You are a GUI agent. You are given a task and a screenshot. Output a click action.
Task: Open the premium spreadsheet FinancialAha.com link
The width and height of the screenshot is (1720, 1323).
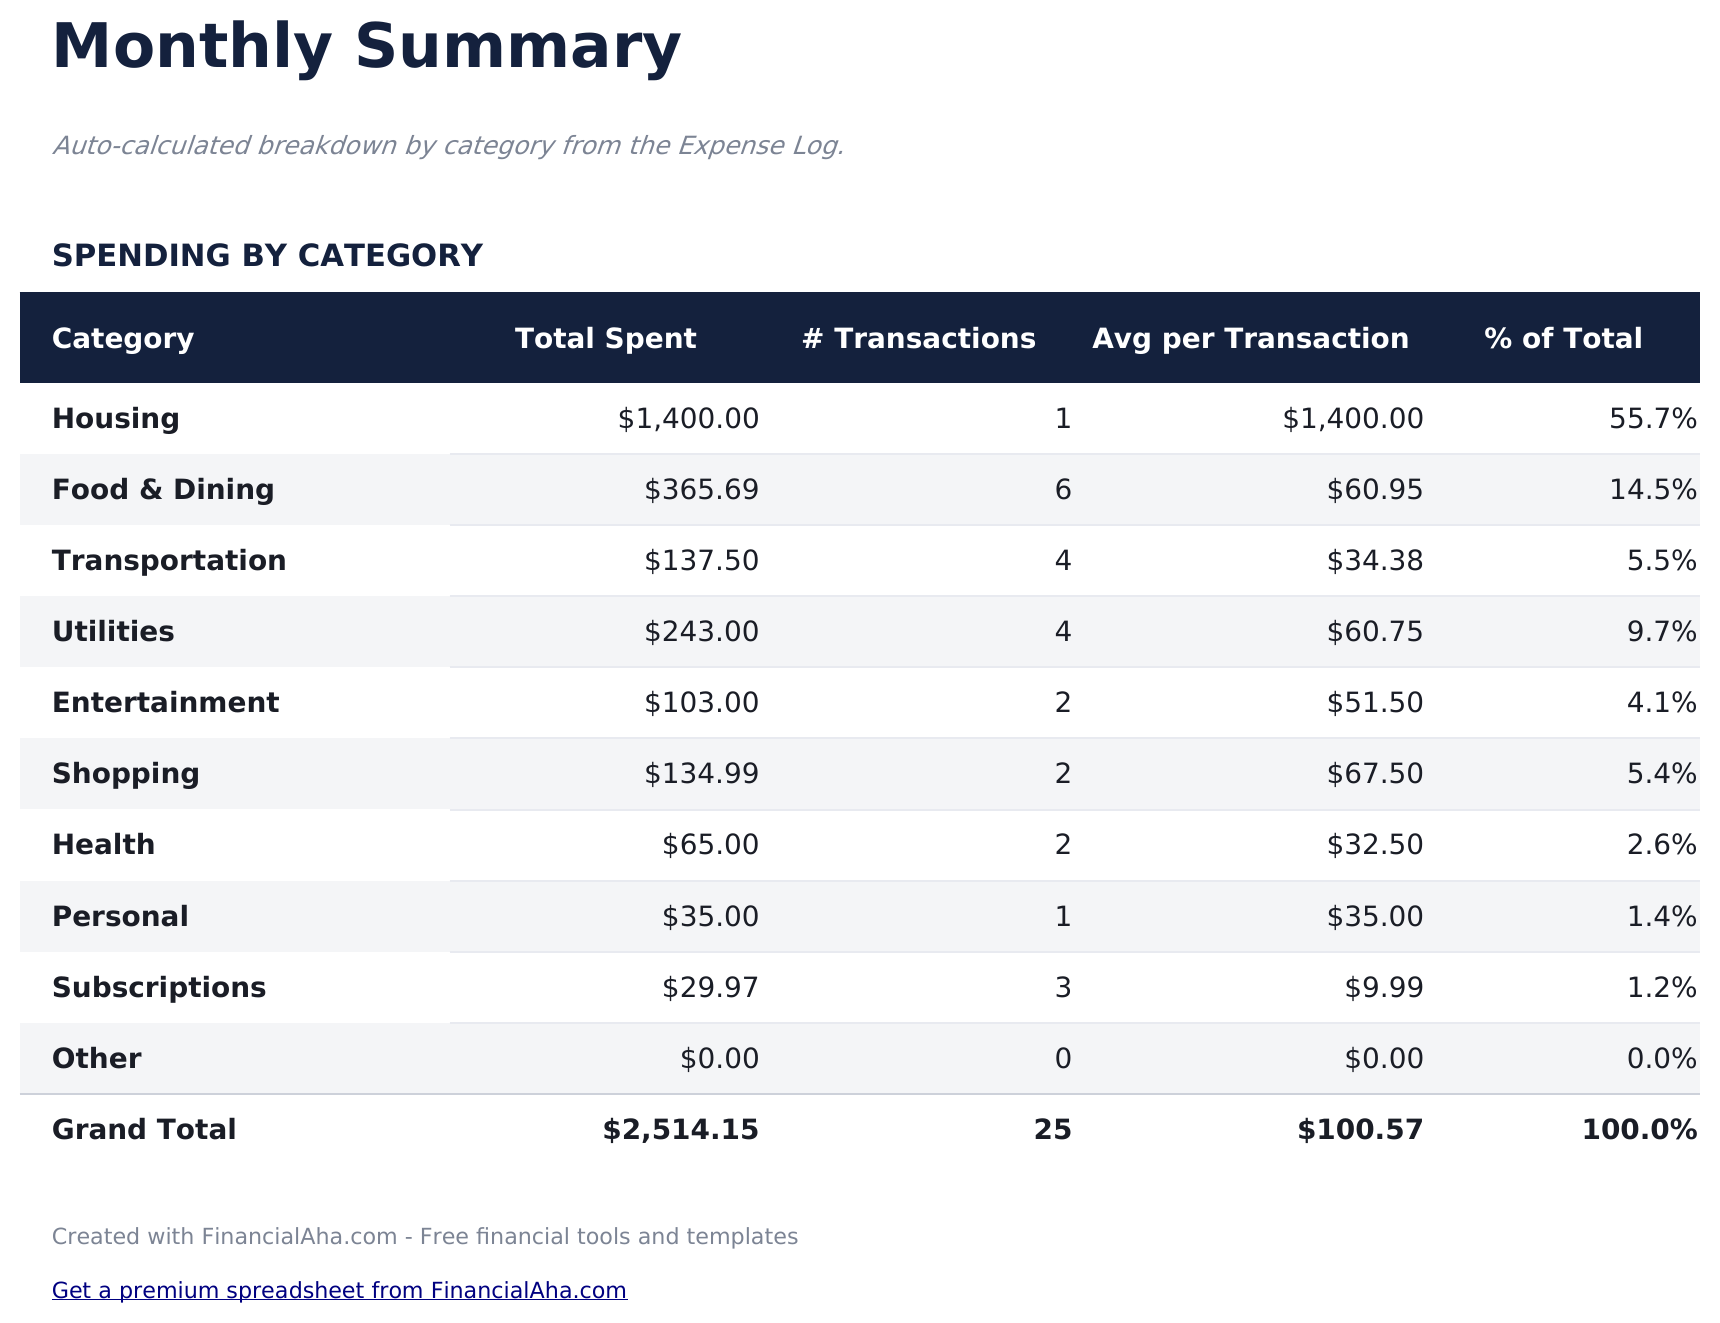[339, 1290]
